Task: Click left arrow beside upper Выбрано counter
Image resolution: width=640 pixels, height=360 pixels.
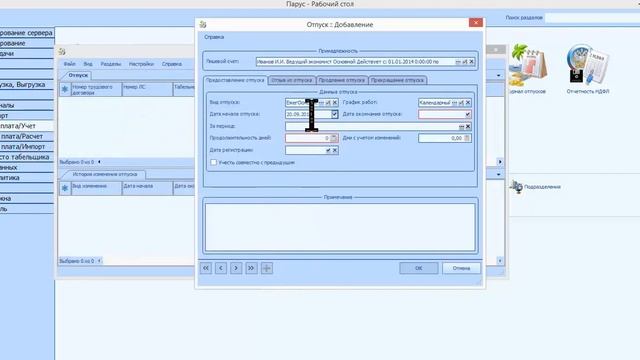Action: [x=99, y=162]
